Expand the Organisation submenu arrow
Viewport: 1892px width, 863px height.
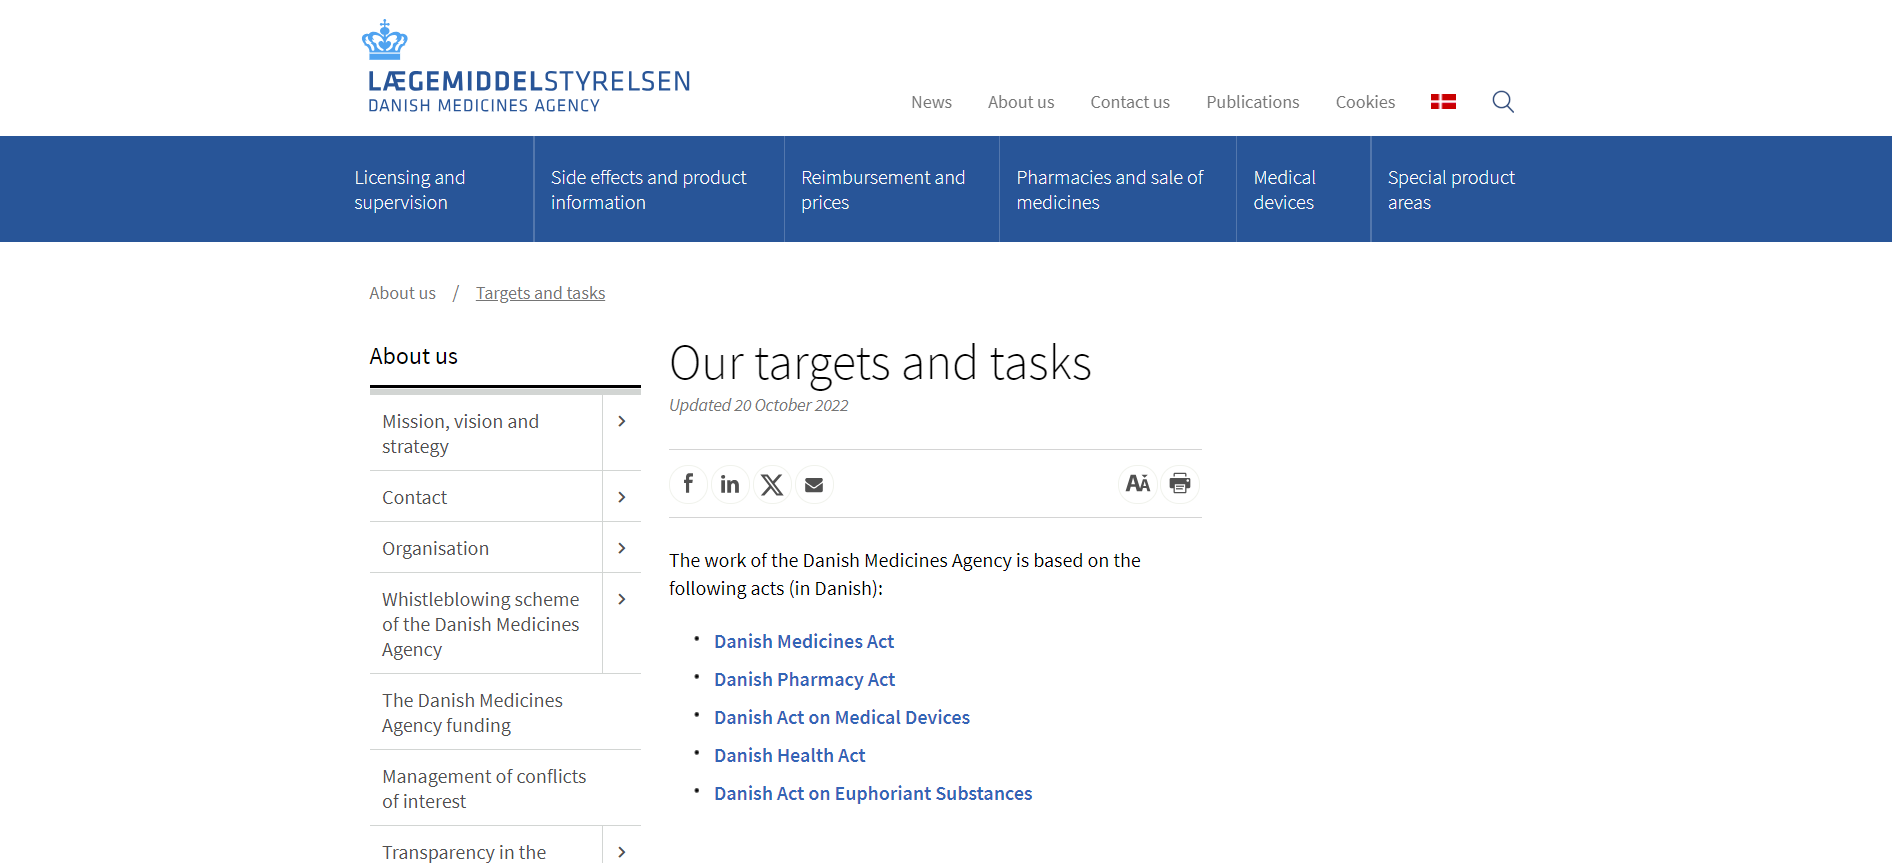click(622, 548)
